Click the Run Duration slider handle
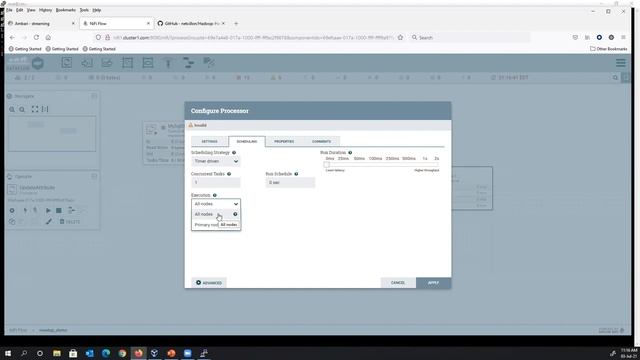 (327, 164)
